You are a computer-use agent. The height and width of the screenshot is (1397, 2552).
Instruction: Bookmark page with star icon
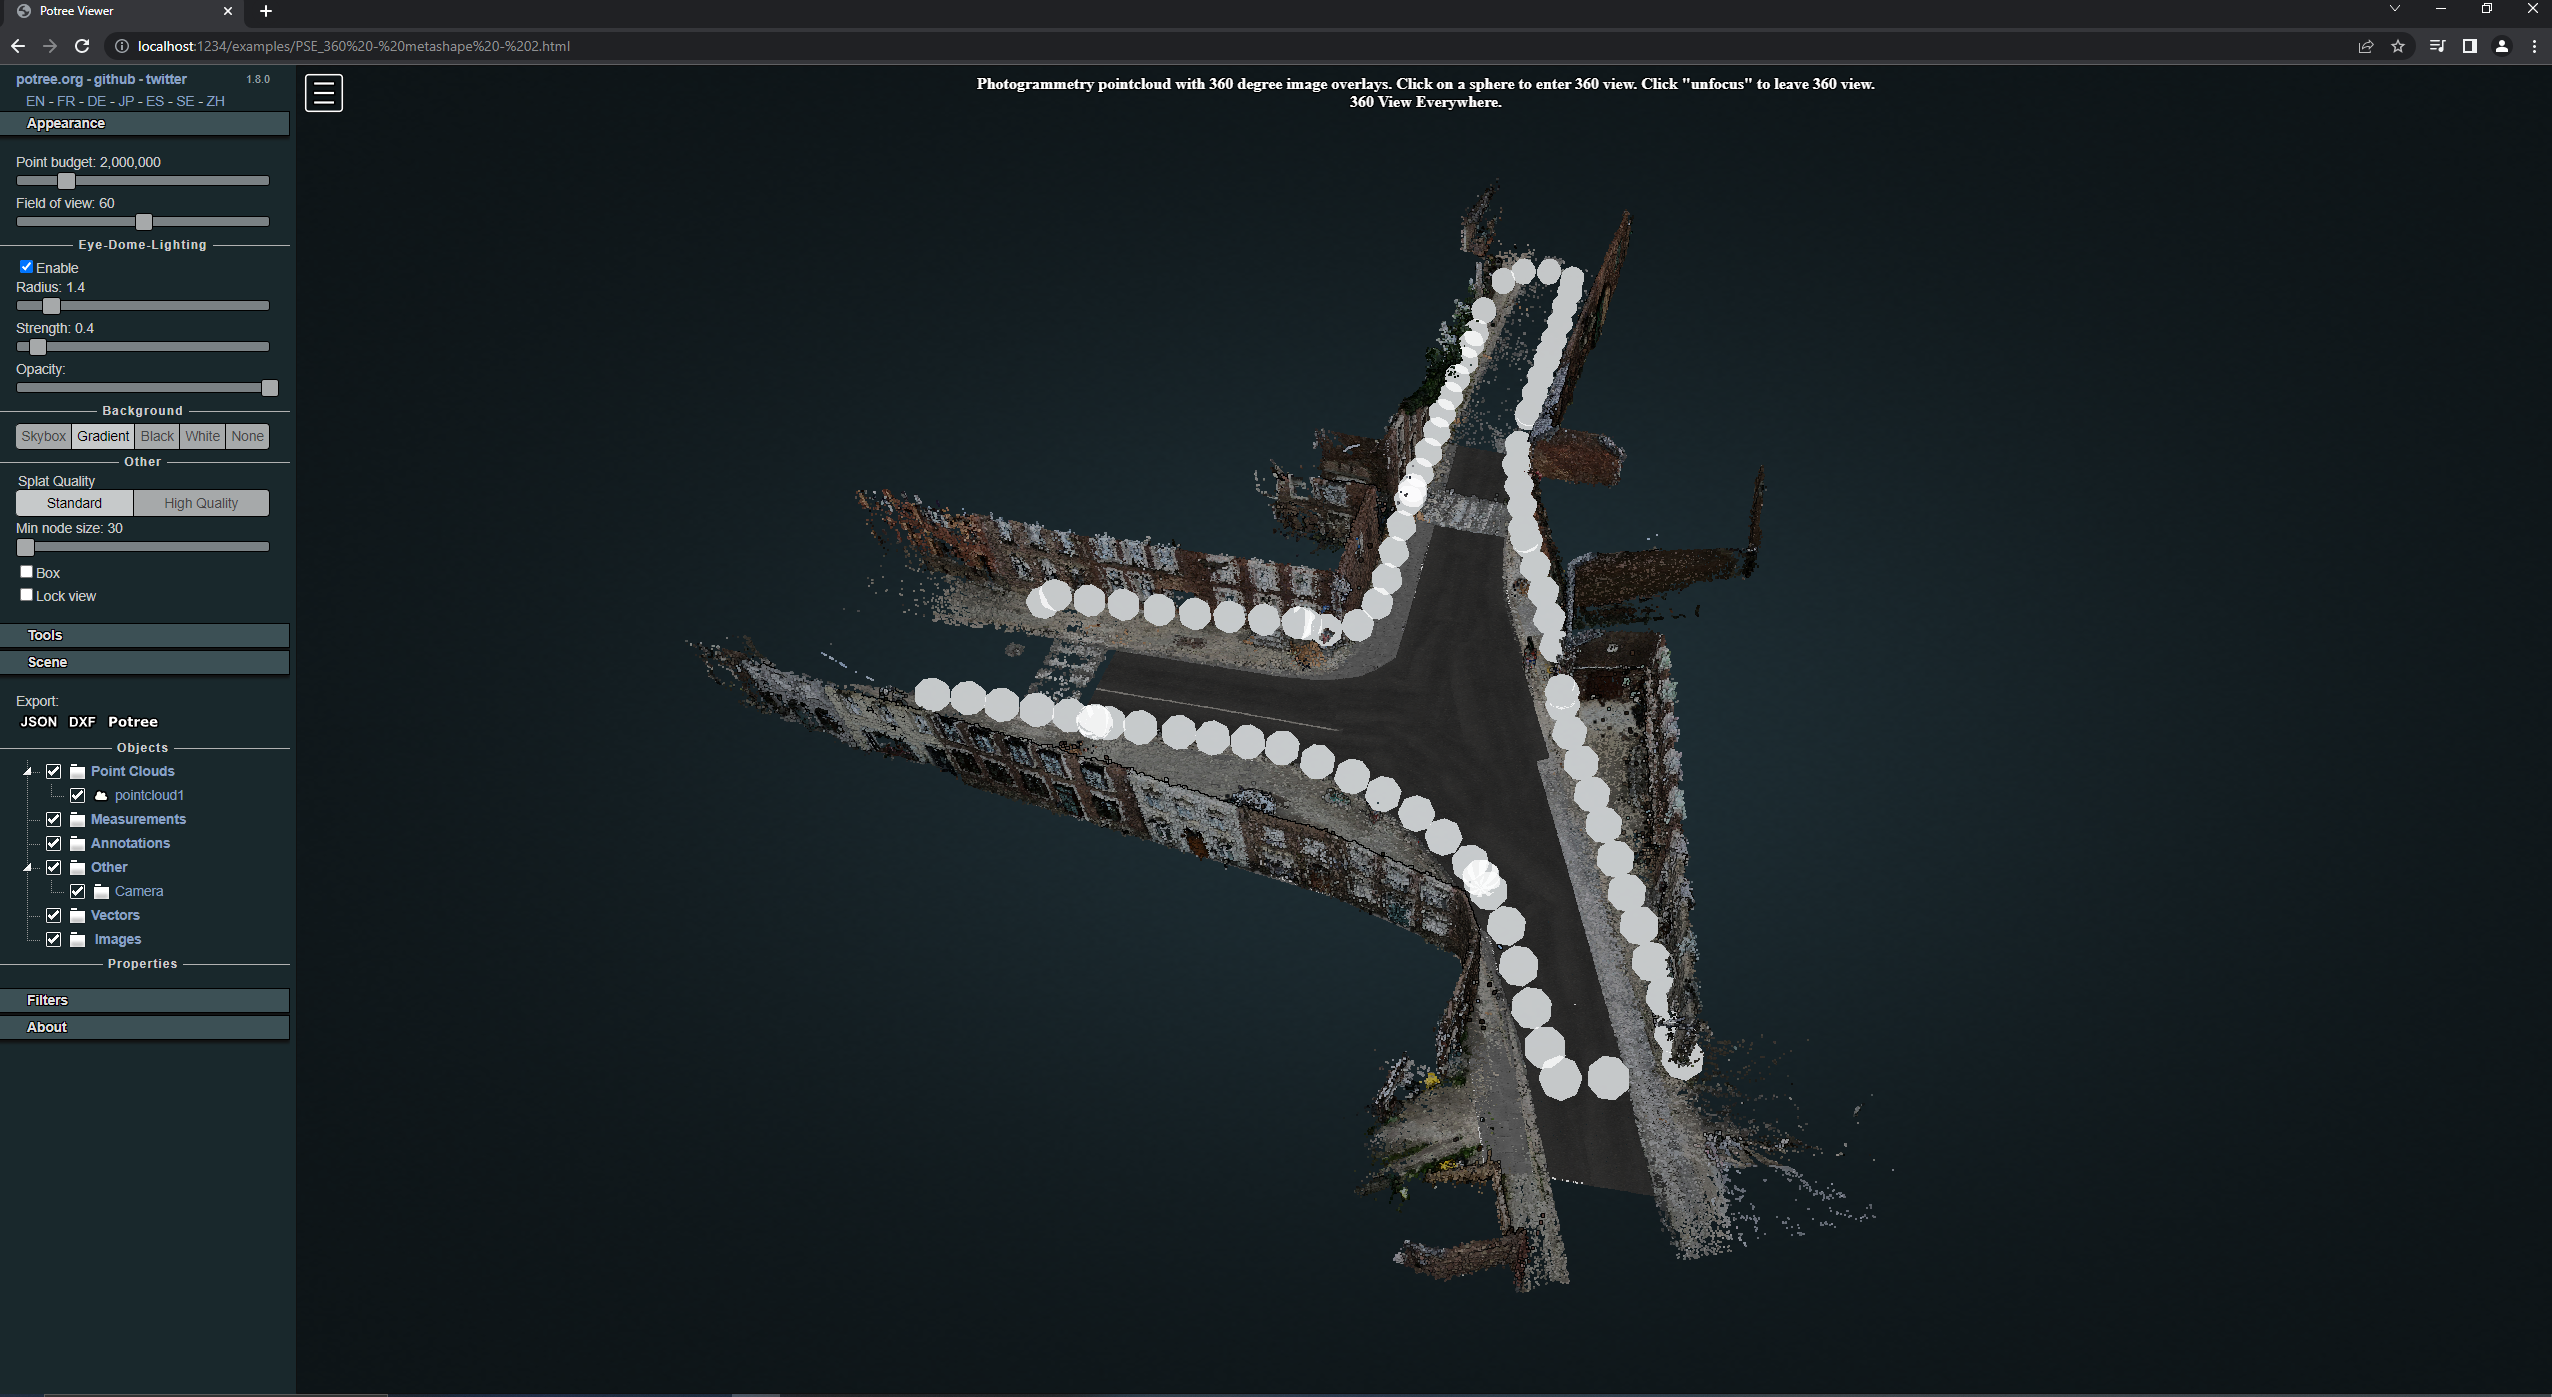pos(2397,46)
